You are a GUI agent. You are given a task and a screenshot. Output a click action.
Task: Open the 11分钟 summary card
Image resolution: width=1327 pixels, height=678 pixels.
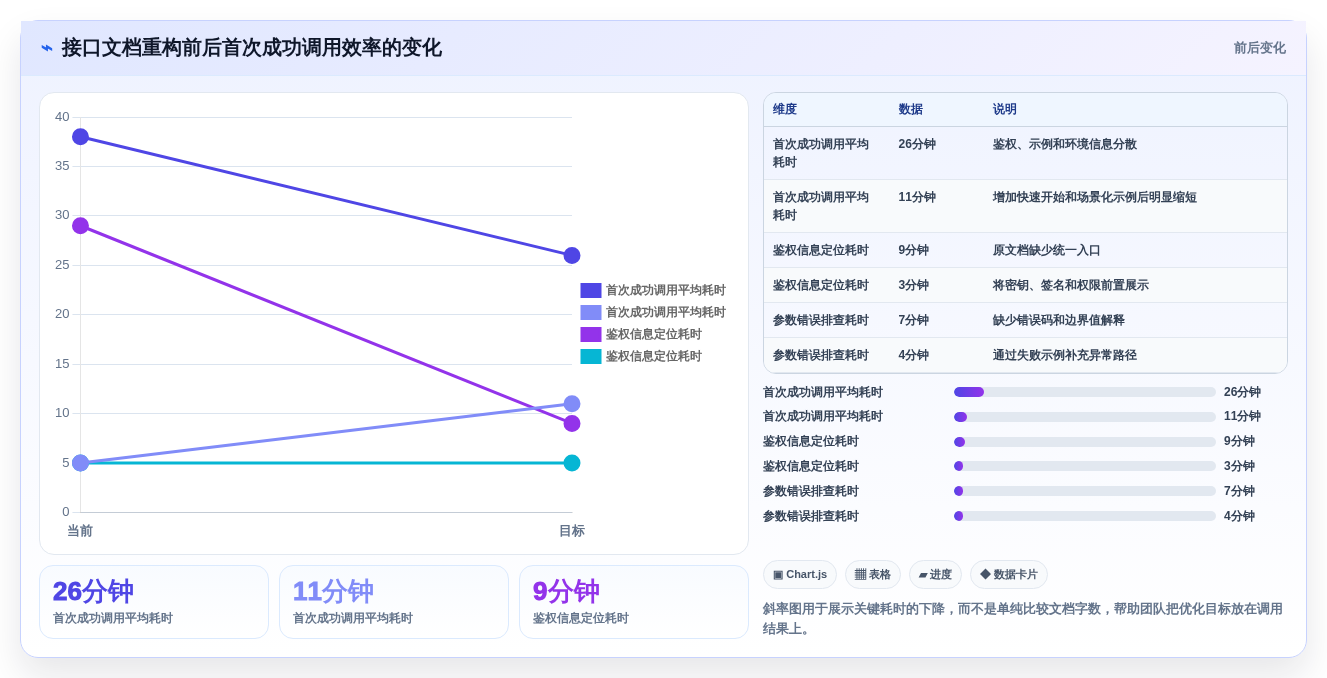(x=394, y=602)
